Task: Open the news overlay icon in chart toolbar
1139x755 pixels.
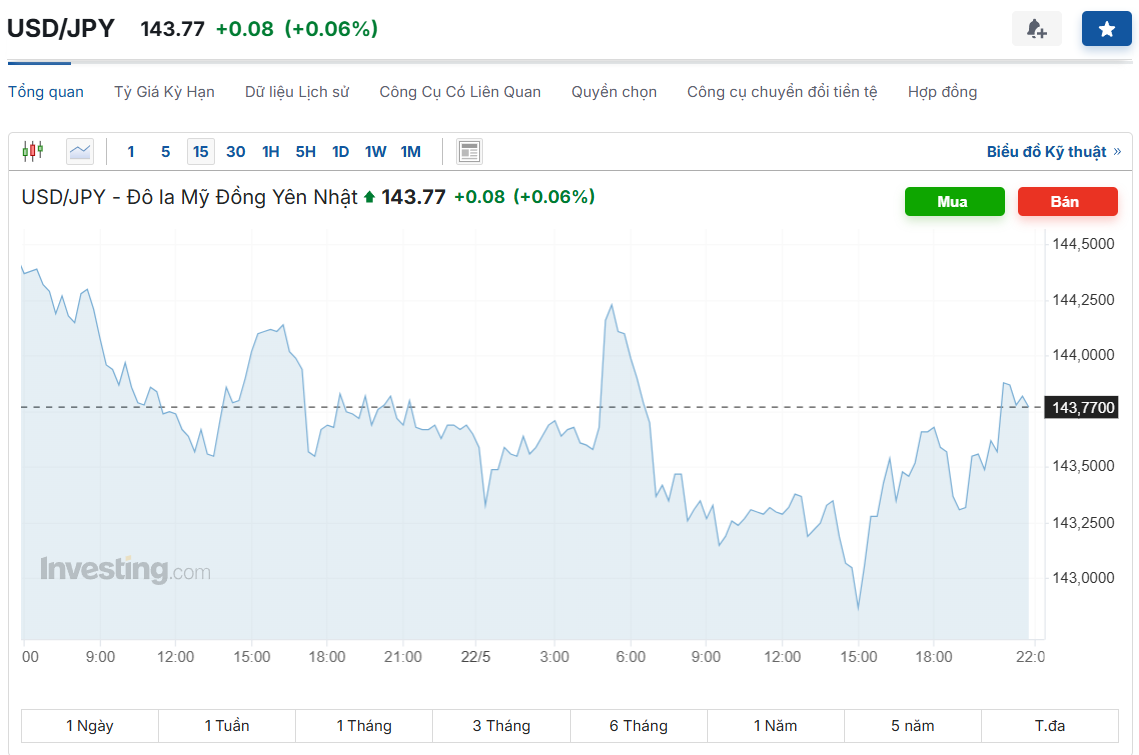Action: coord(469,152)
